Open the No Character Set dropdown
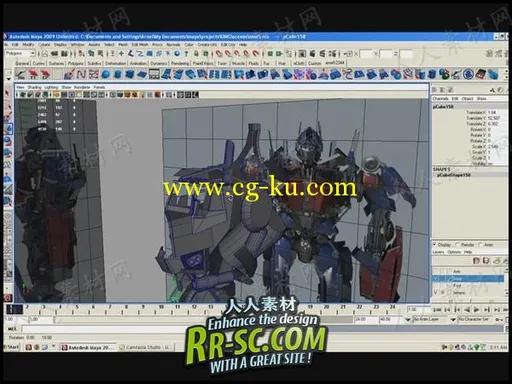 pos(453,319)
